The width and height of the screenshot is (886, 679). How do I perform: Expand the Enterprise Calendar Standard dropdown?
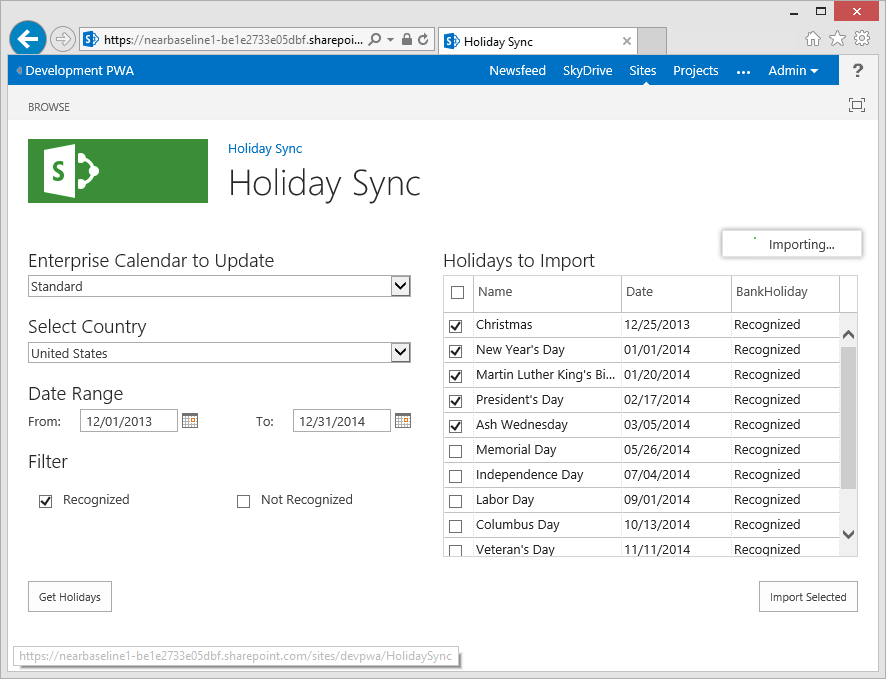point(400,287)
